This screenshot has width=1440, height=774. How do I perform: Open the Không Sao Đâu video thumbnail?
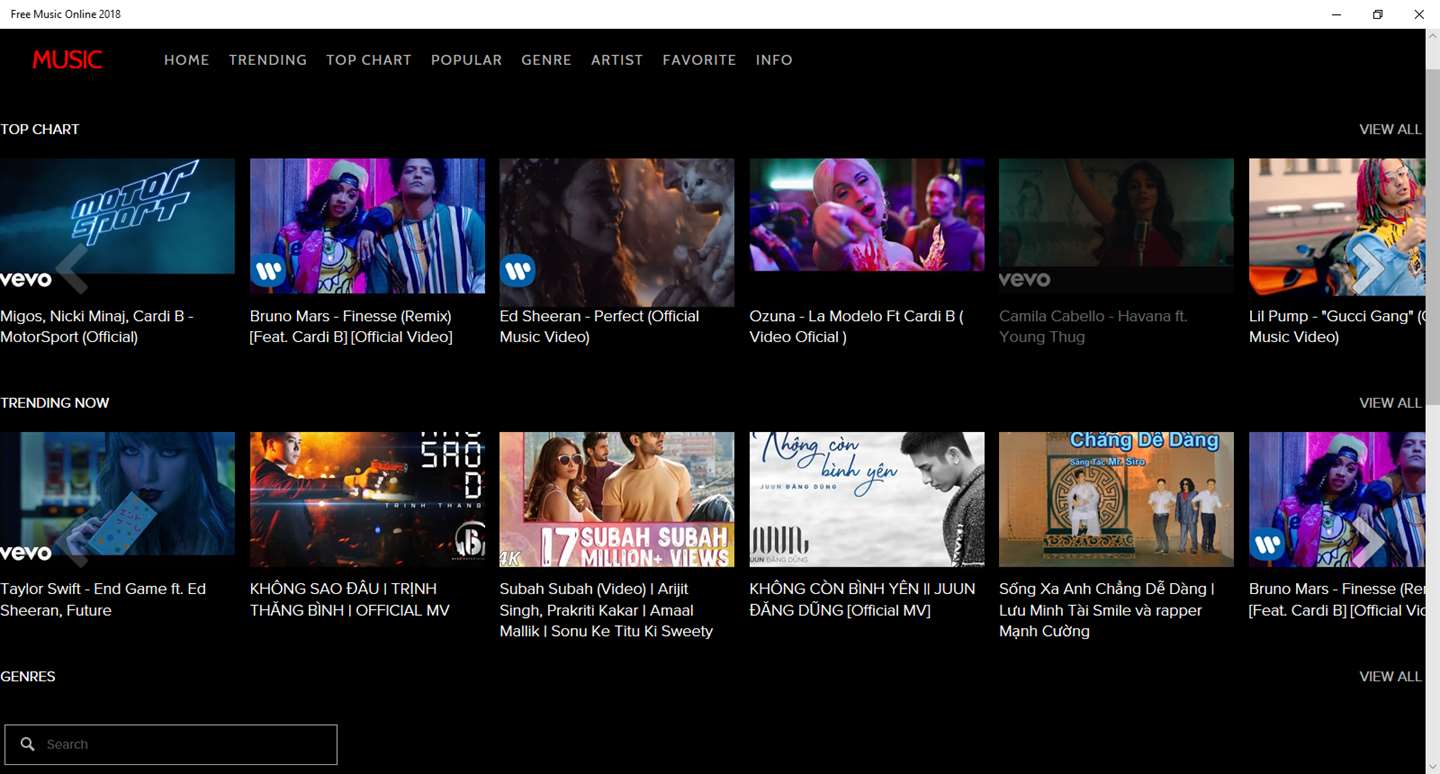click(367, 500)
